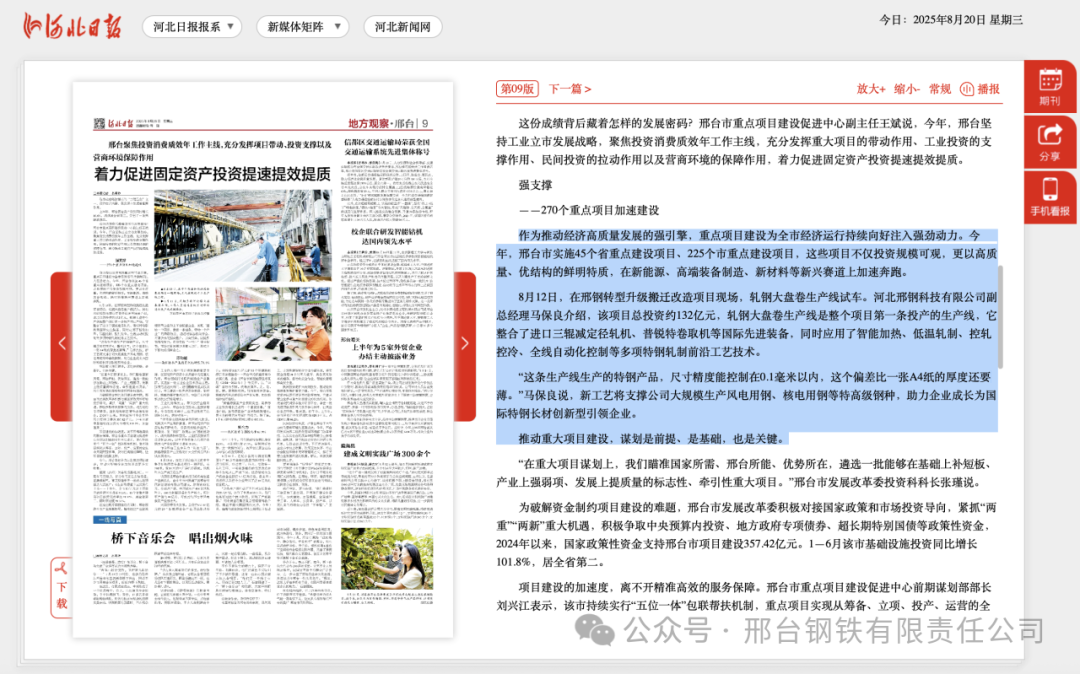Open 手机看报 mobile reading
1080x674 pixels.
(x=1050, y=196)
